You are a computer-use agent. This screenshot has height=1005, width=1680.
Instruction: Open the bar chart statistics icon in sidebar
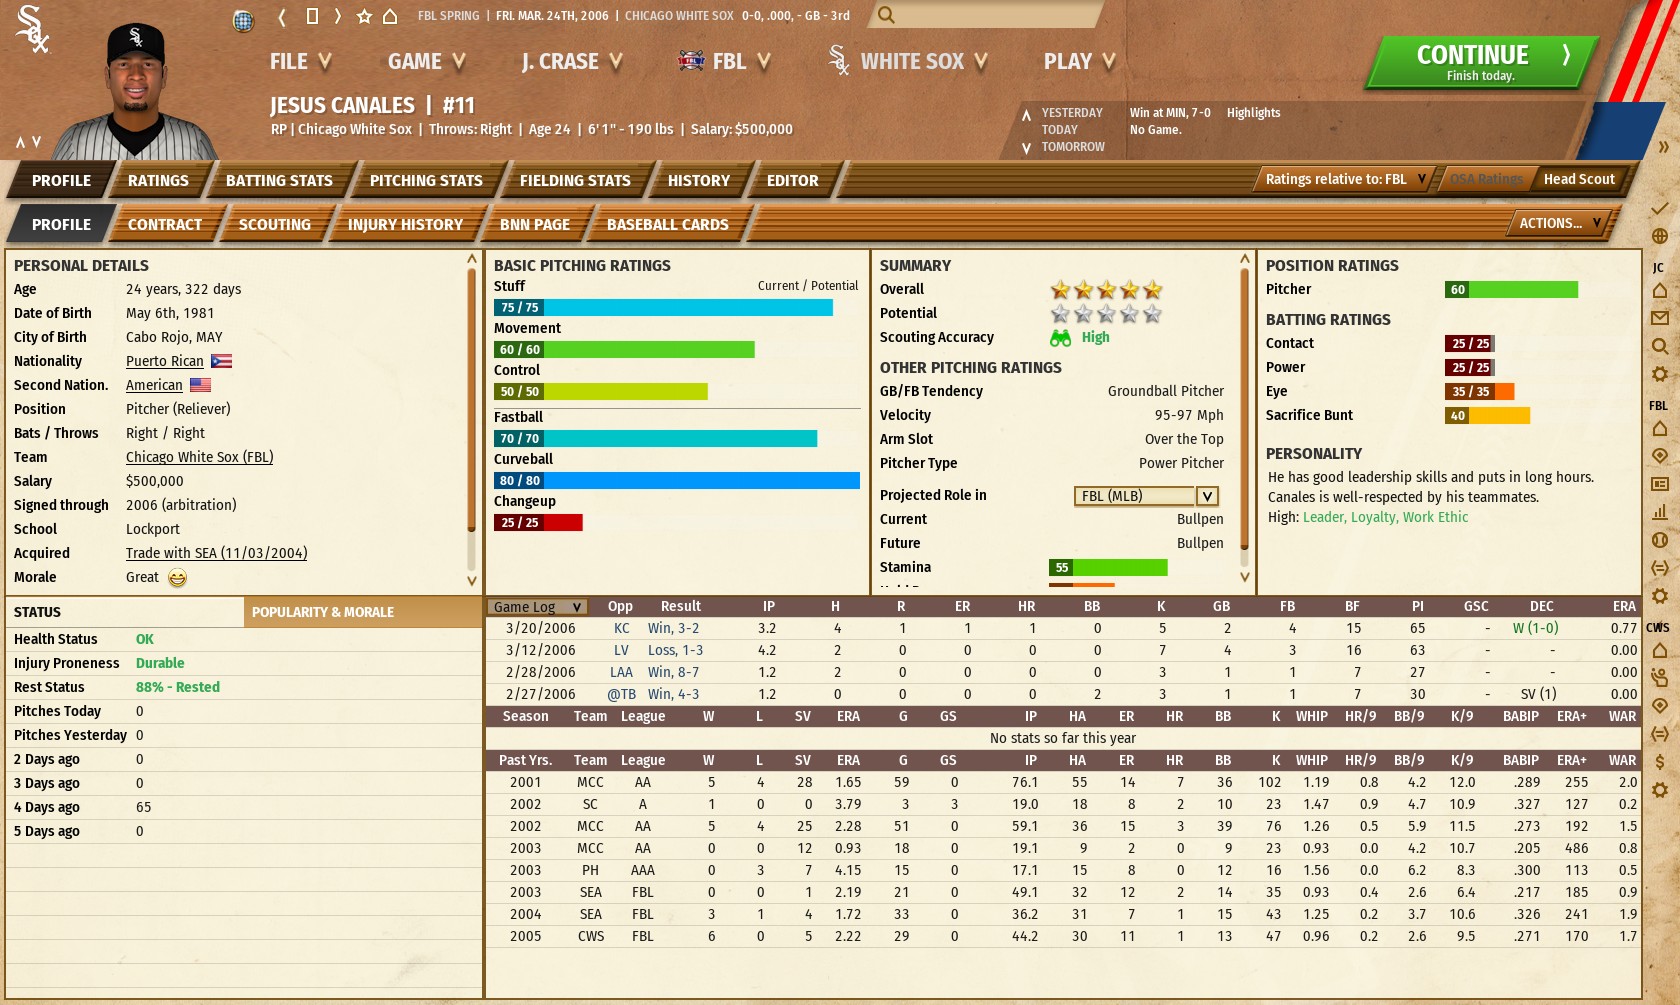(x=1659, y=512)
